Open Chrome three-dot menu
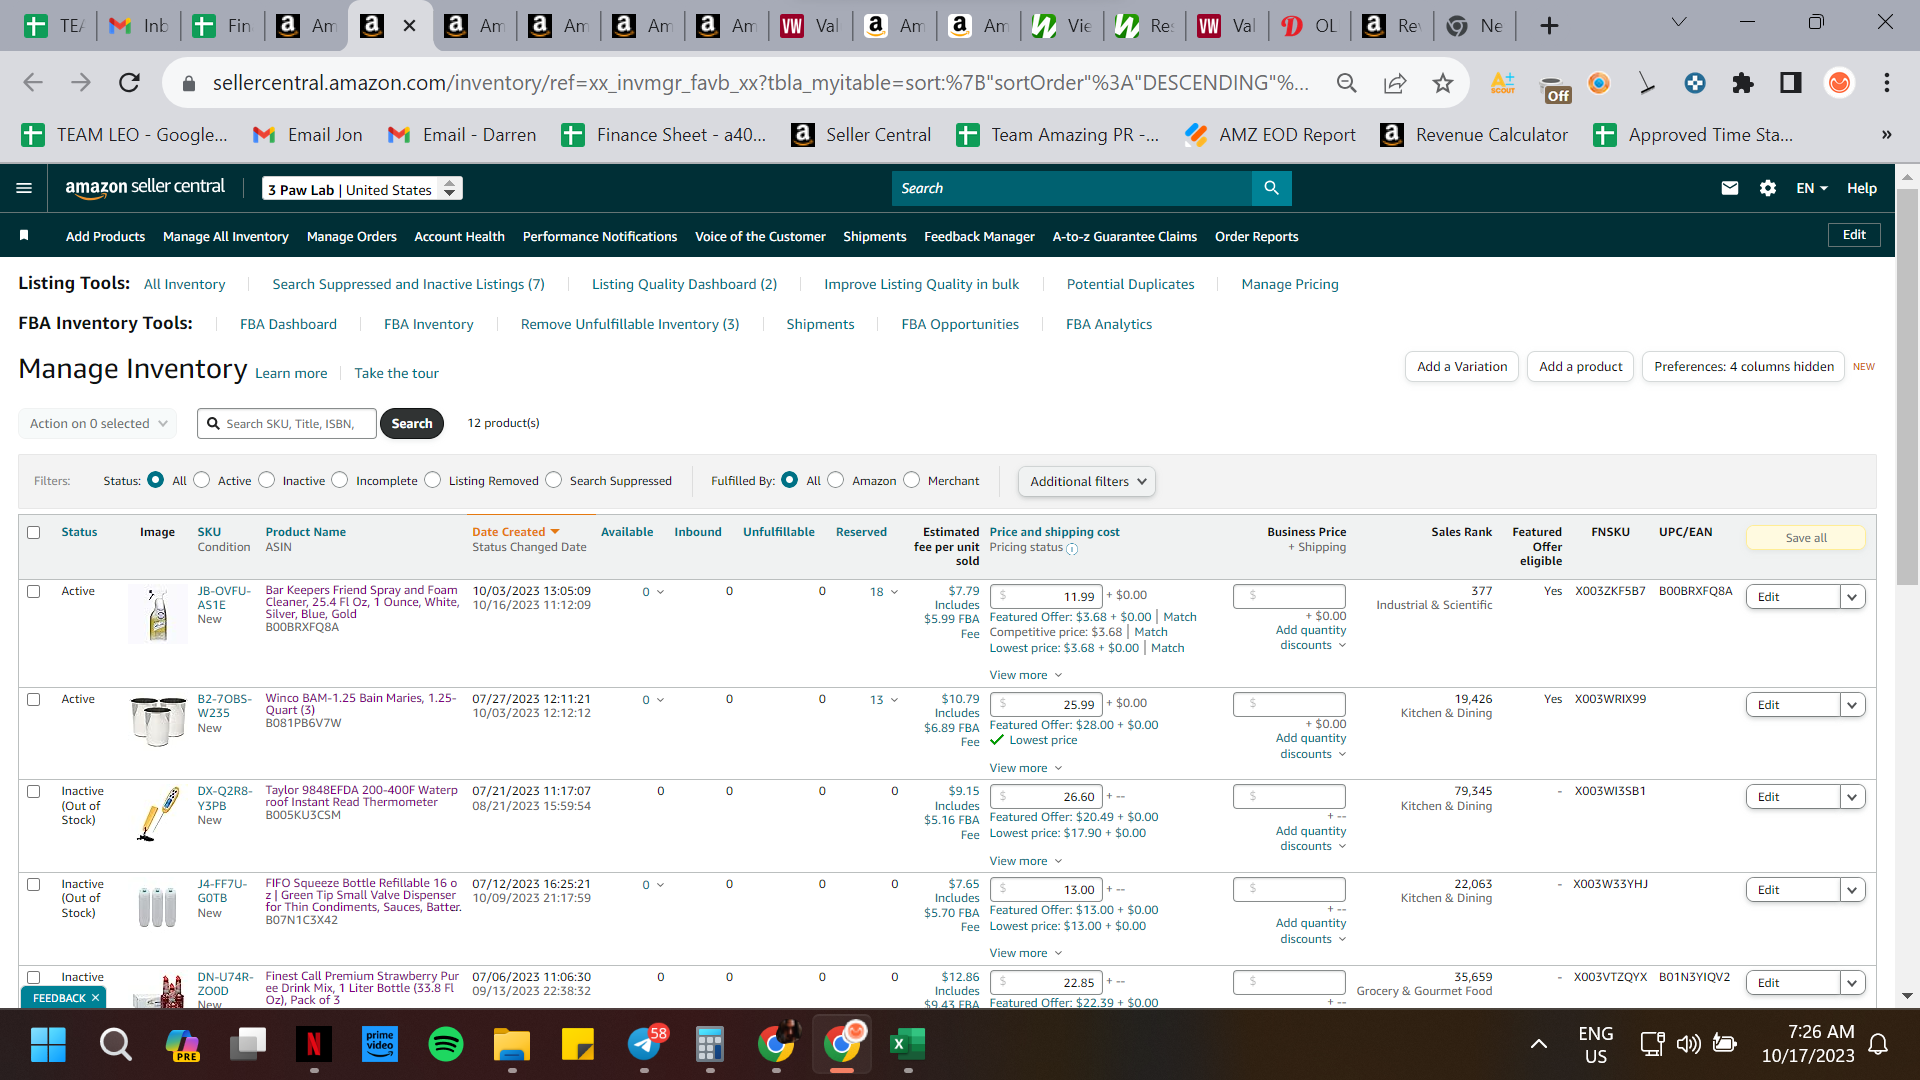 point(1886,83)
